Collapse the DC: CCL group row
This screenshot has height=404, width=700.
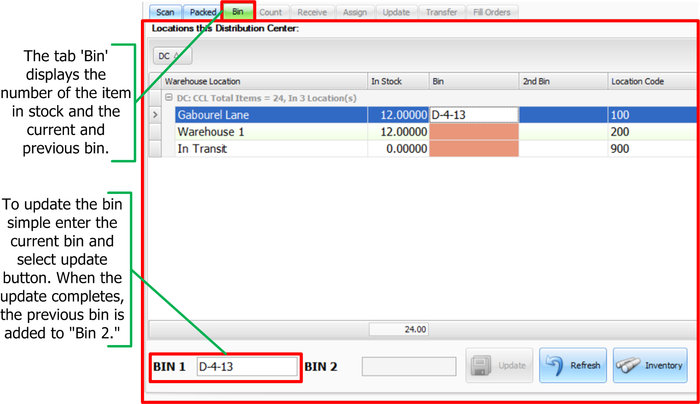pyautogui.click(x=170, y=98)
